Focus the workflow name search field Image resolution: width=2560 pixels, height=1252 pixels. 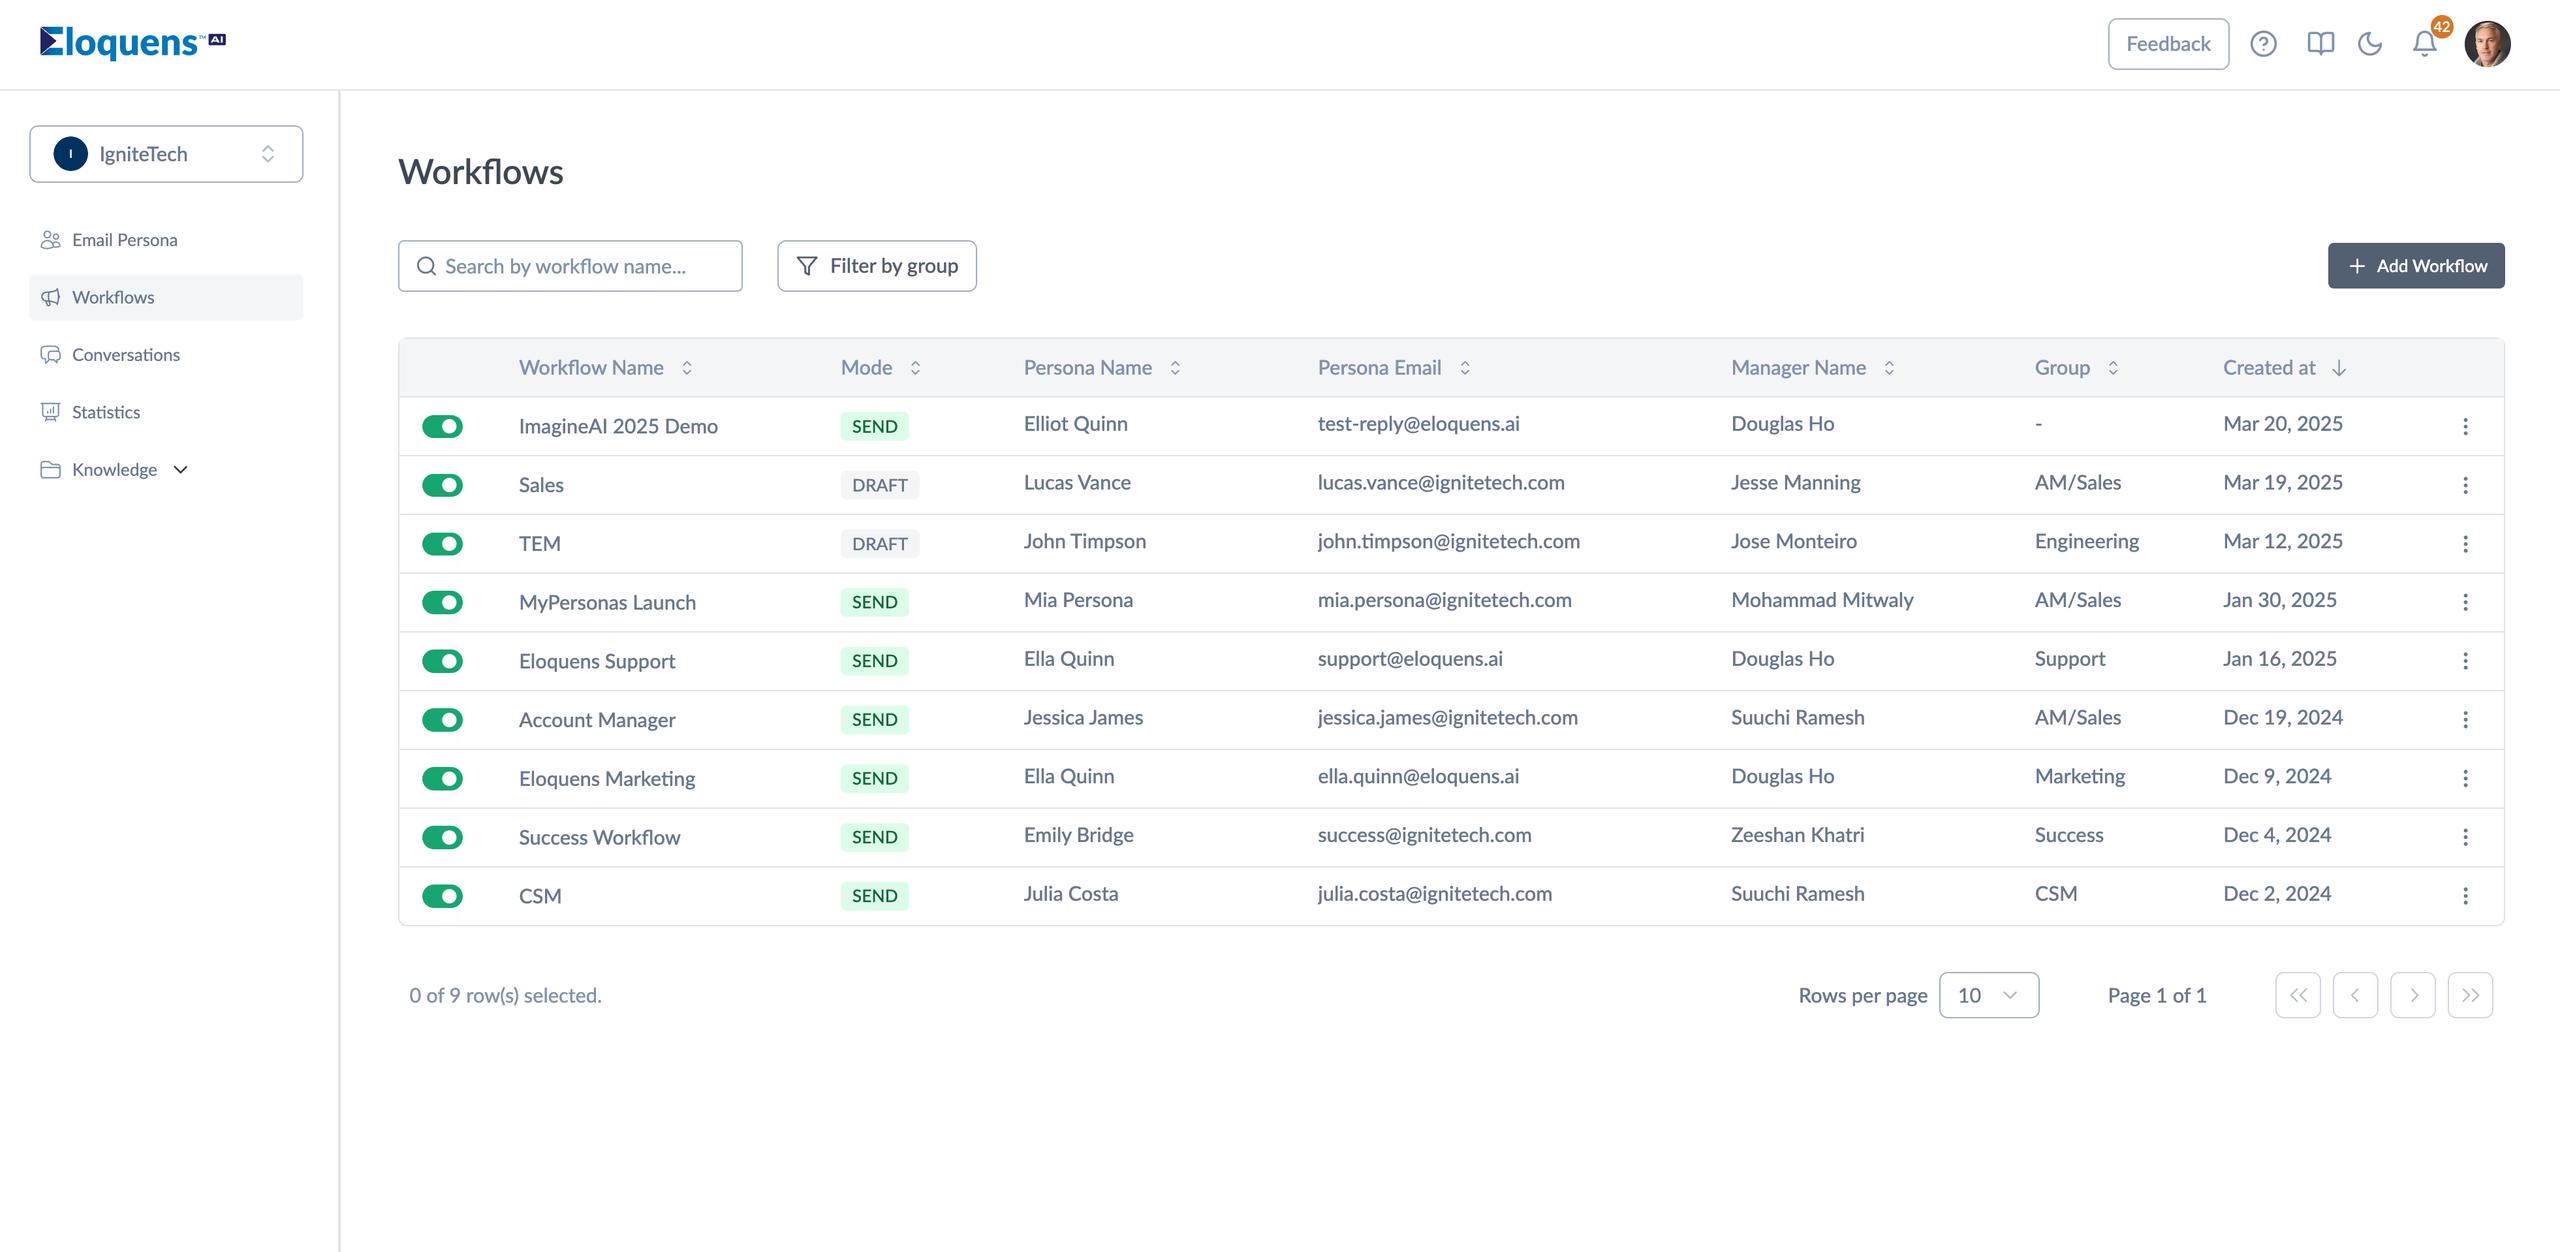click(x=570, y=266)
